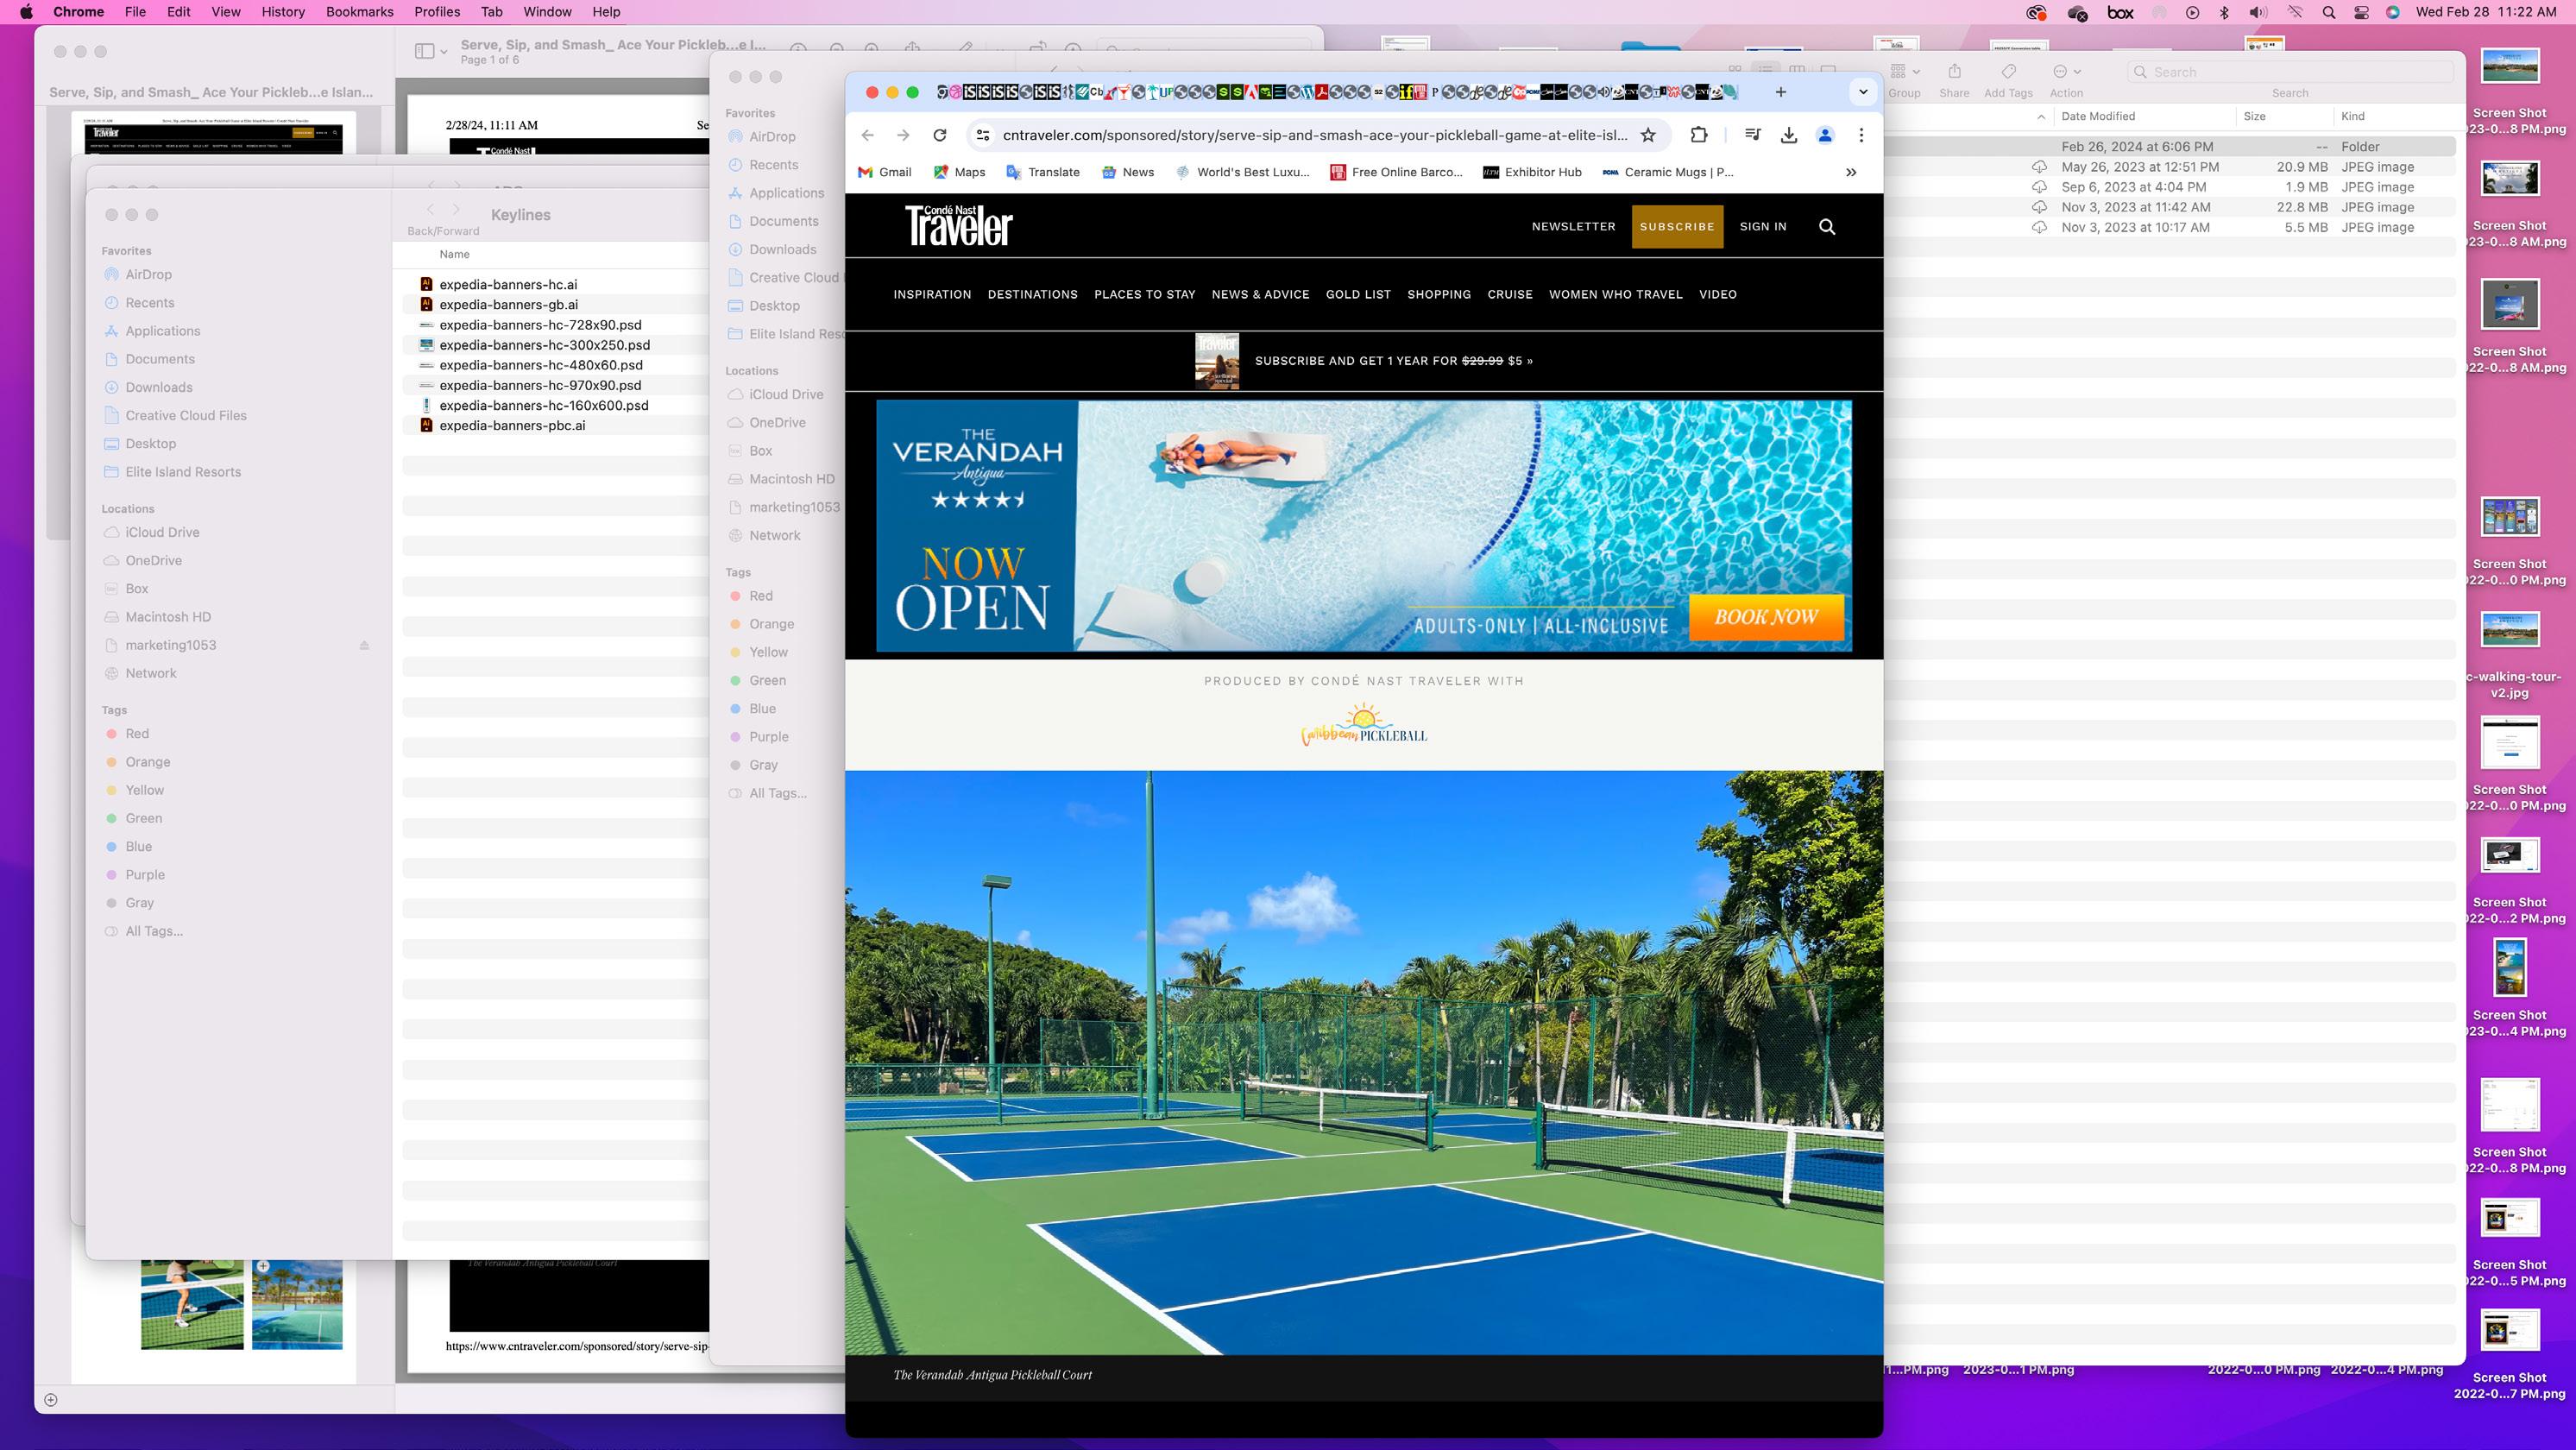The height and width of the screenshot is (1450, 2576).
Task: Open Chrome downloads icon
Action: (1789, 135)
